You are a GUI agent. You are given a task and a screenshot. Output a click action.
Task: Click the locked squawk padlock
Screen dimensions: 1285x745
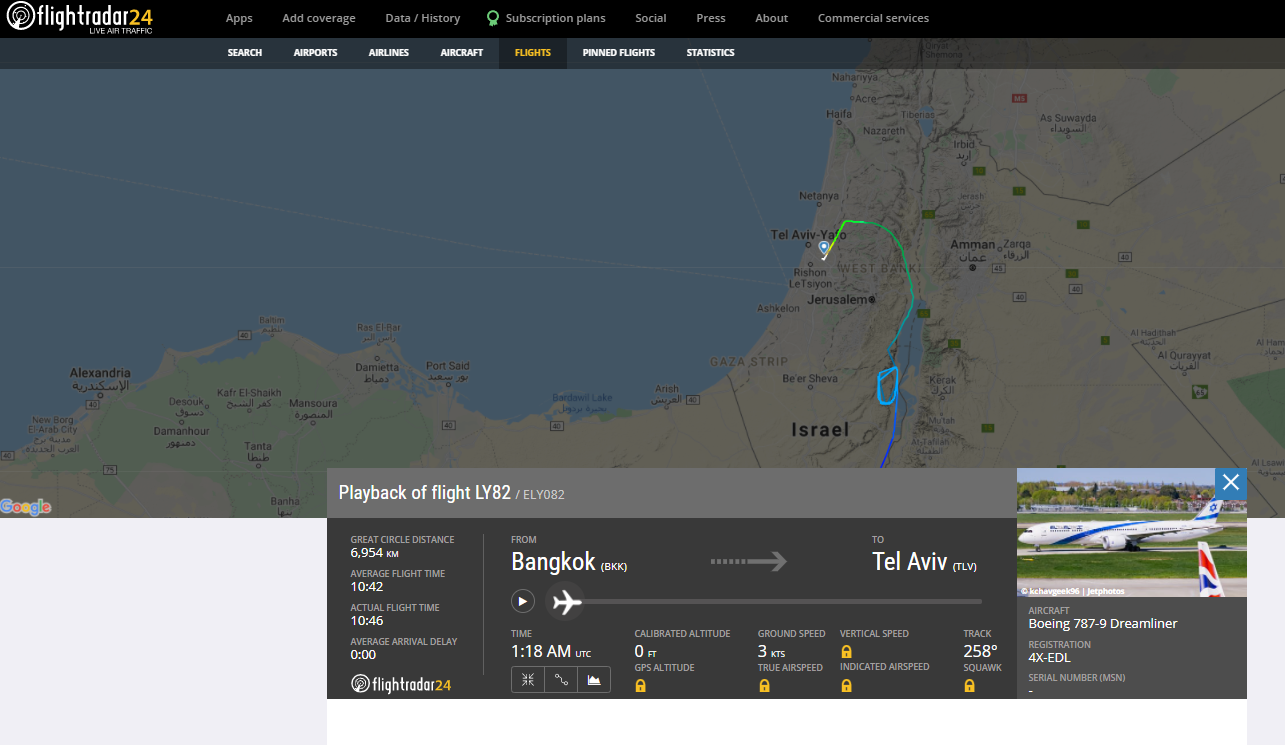coord(970,685)
